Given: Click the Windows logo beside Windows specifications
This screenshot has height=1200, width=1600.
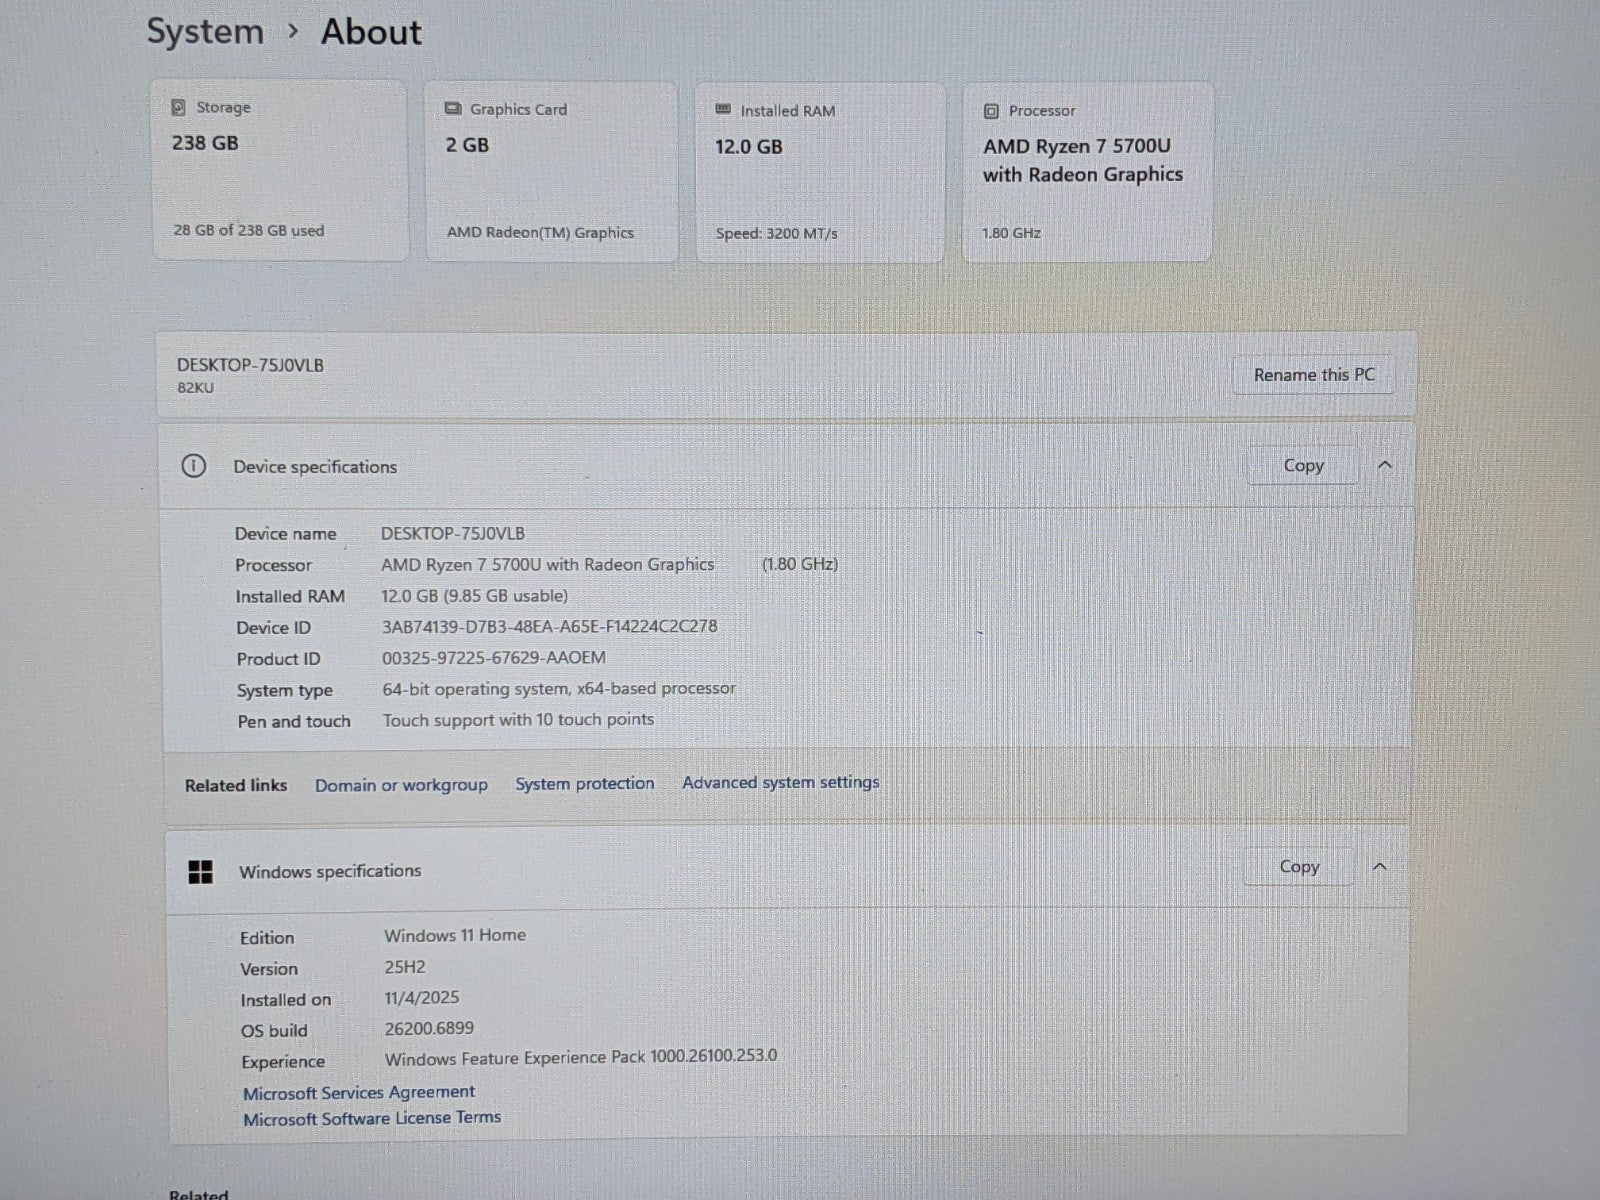Looking at the screenshot, I should tap(201, 872).
